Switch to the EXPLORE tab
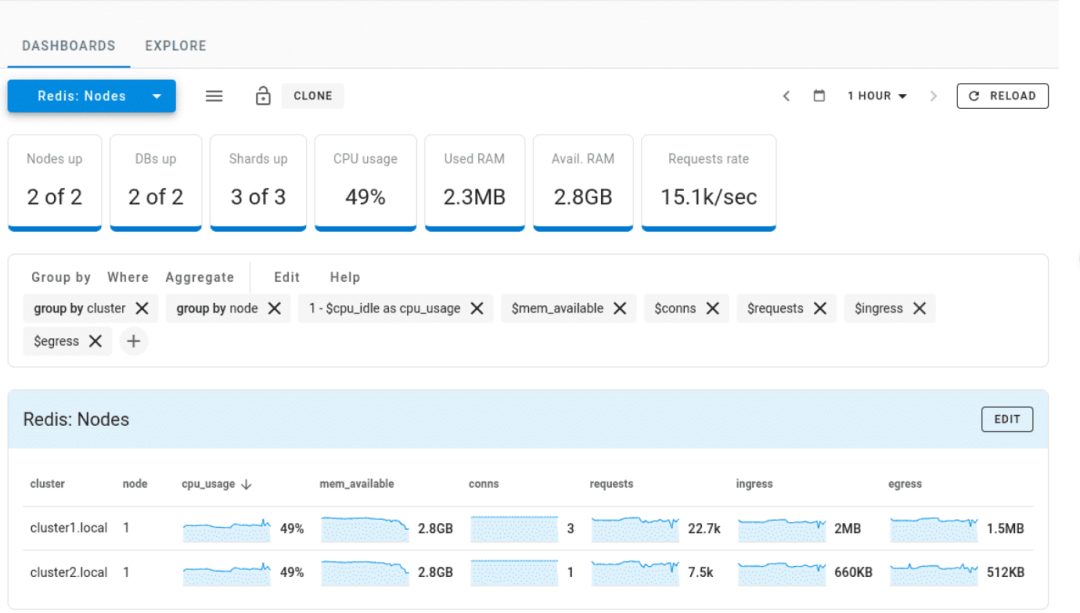 pos(176,45)
